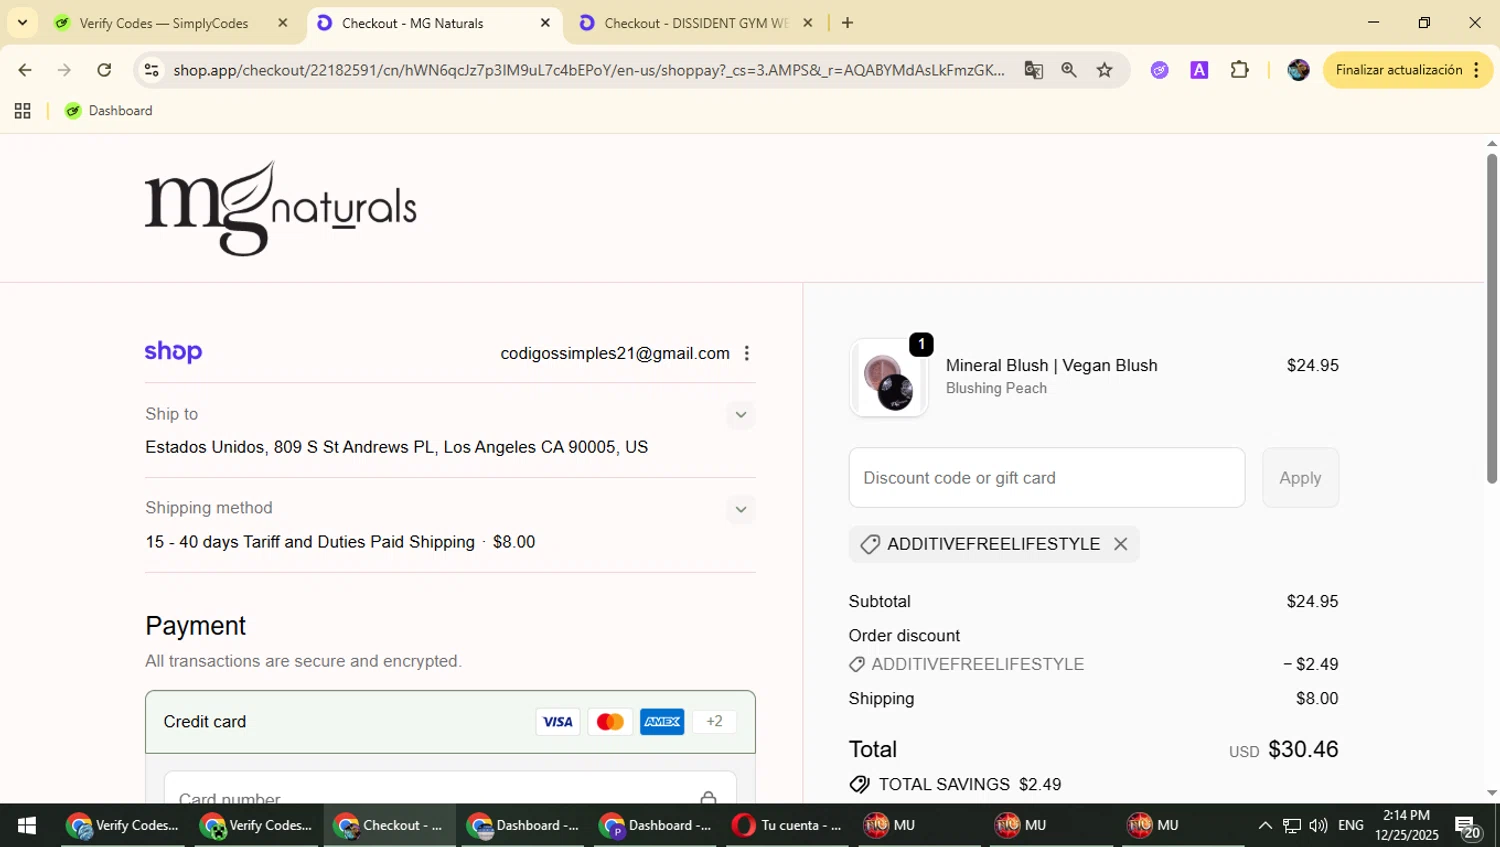The image size is (1500, 847).
Task: Reload the checkout page
Action: click(x=104, y=70)
